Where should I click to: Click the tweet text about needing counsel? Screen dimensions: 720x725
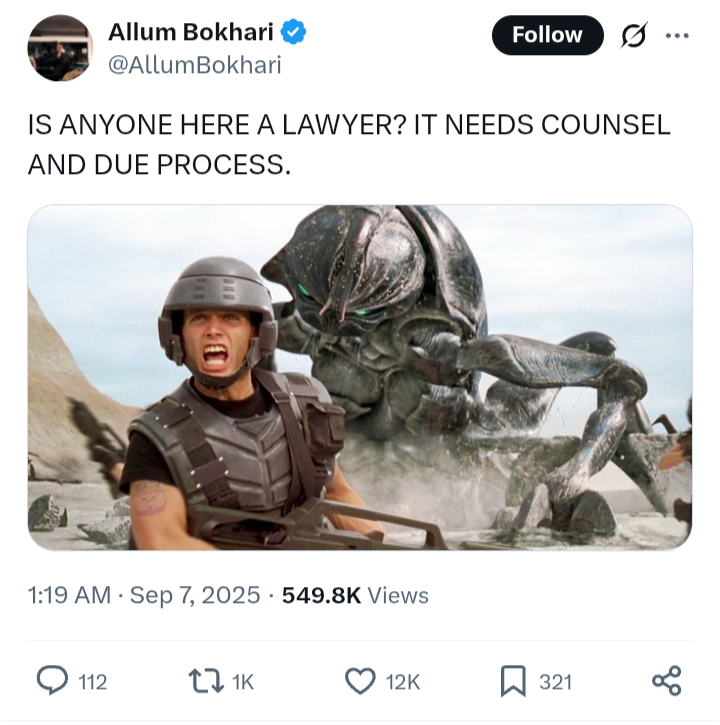(349, 144)
